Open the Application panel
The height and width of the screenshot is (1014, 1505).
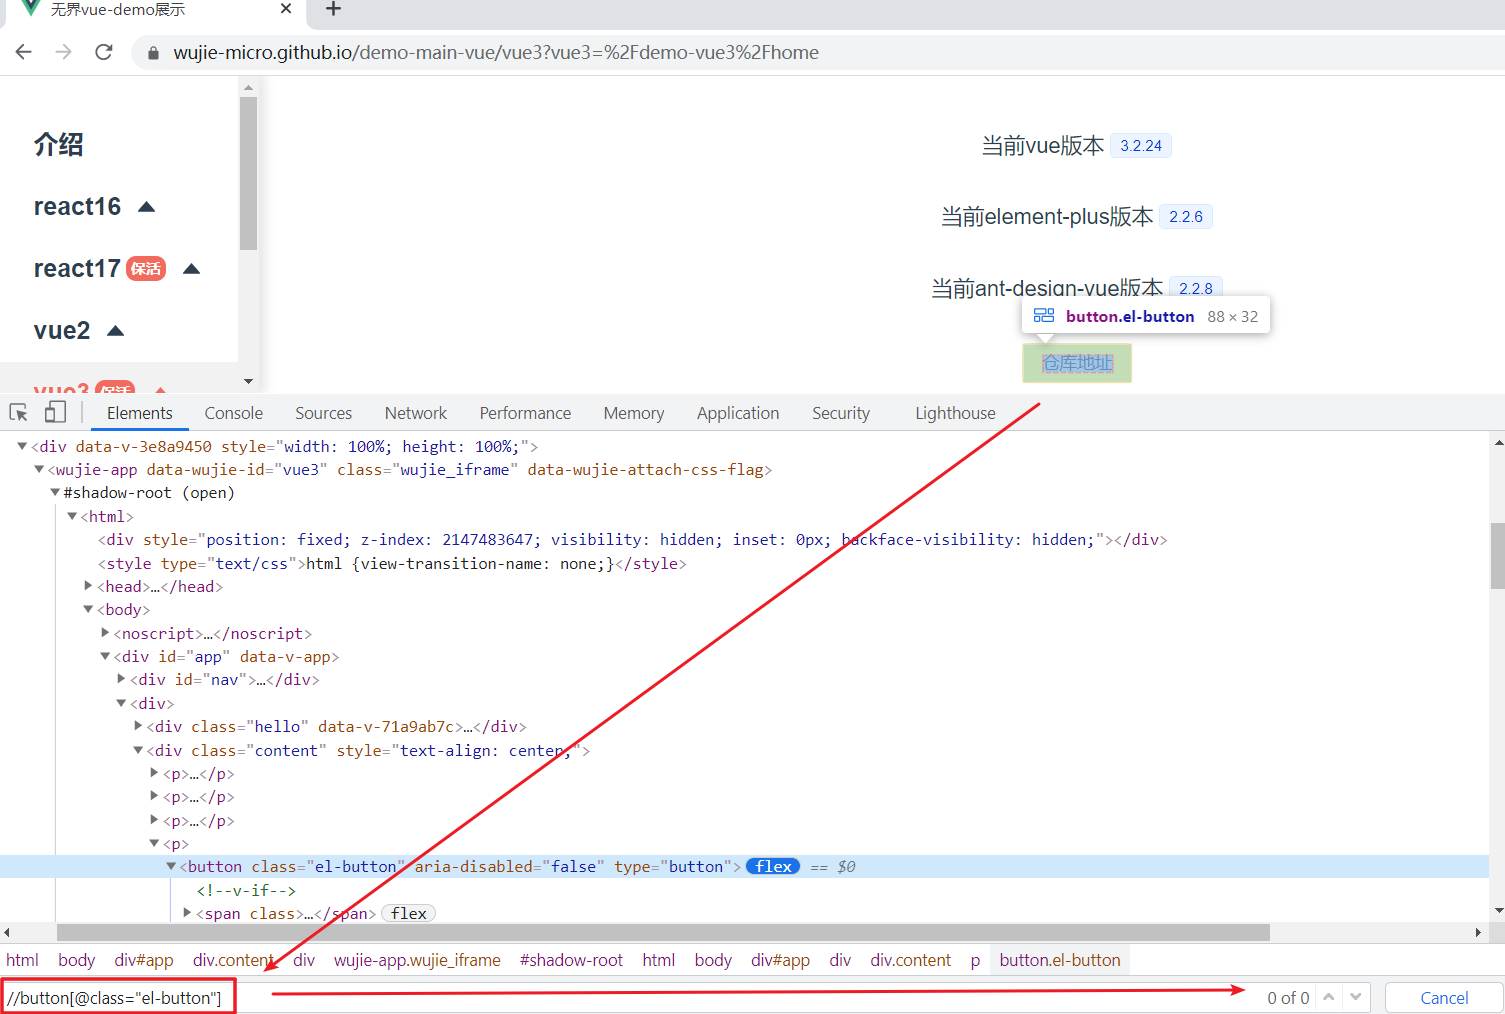[737, 412]
